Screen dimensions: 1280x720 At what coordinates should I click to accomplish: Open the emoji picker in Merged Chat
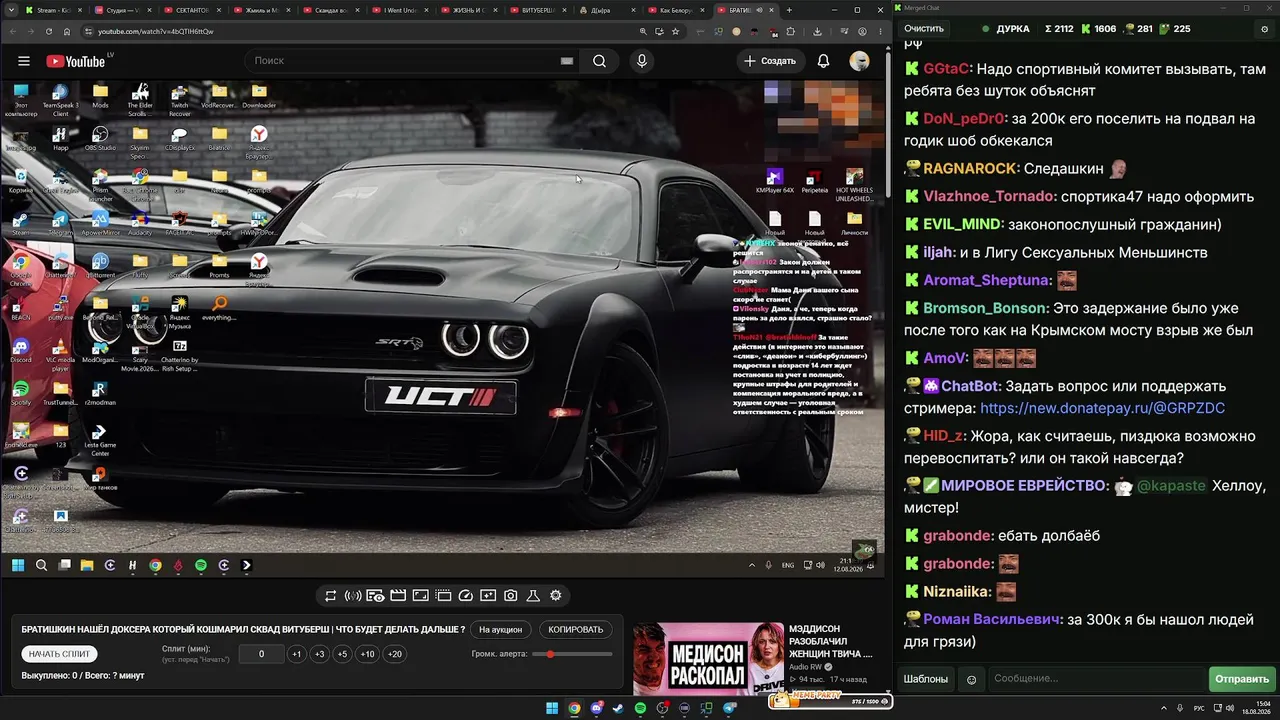971,679
